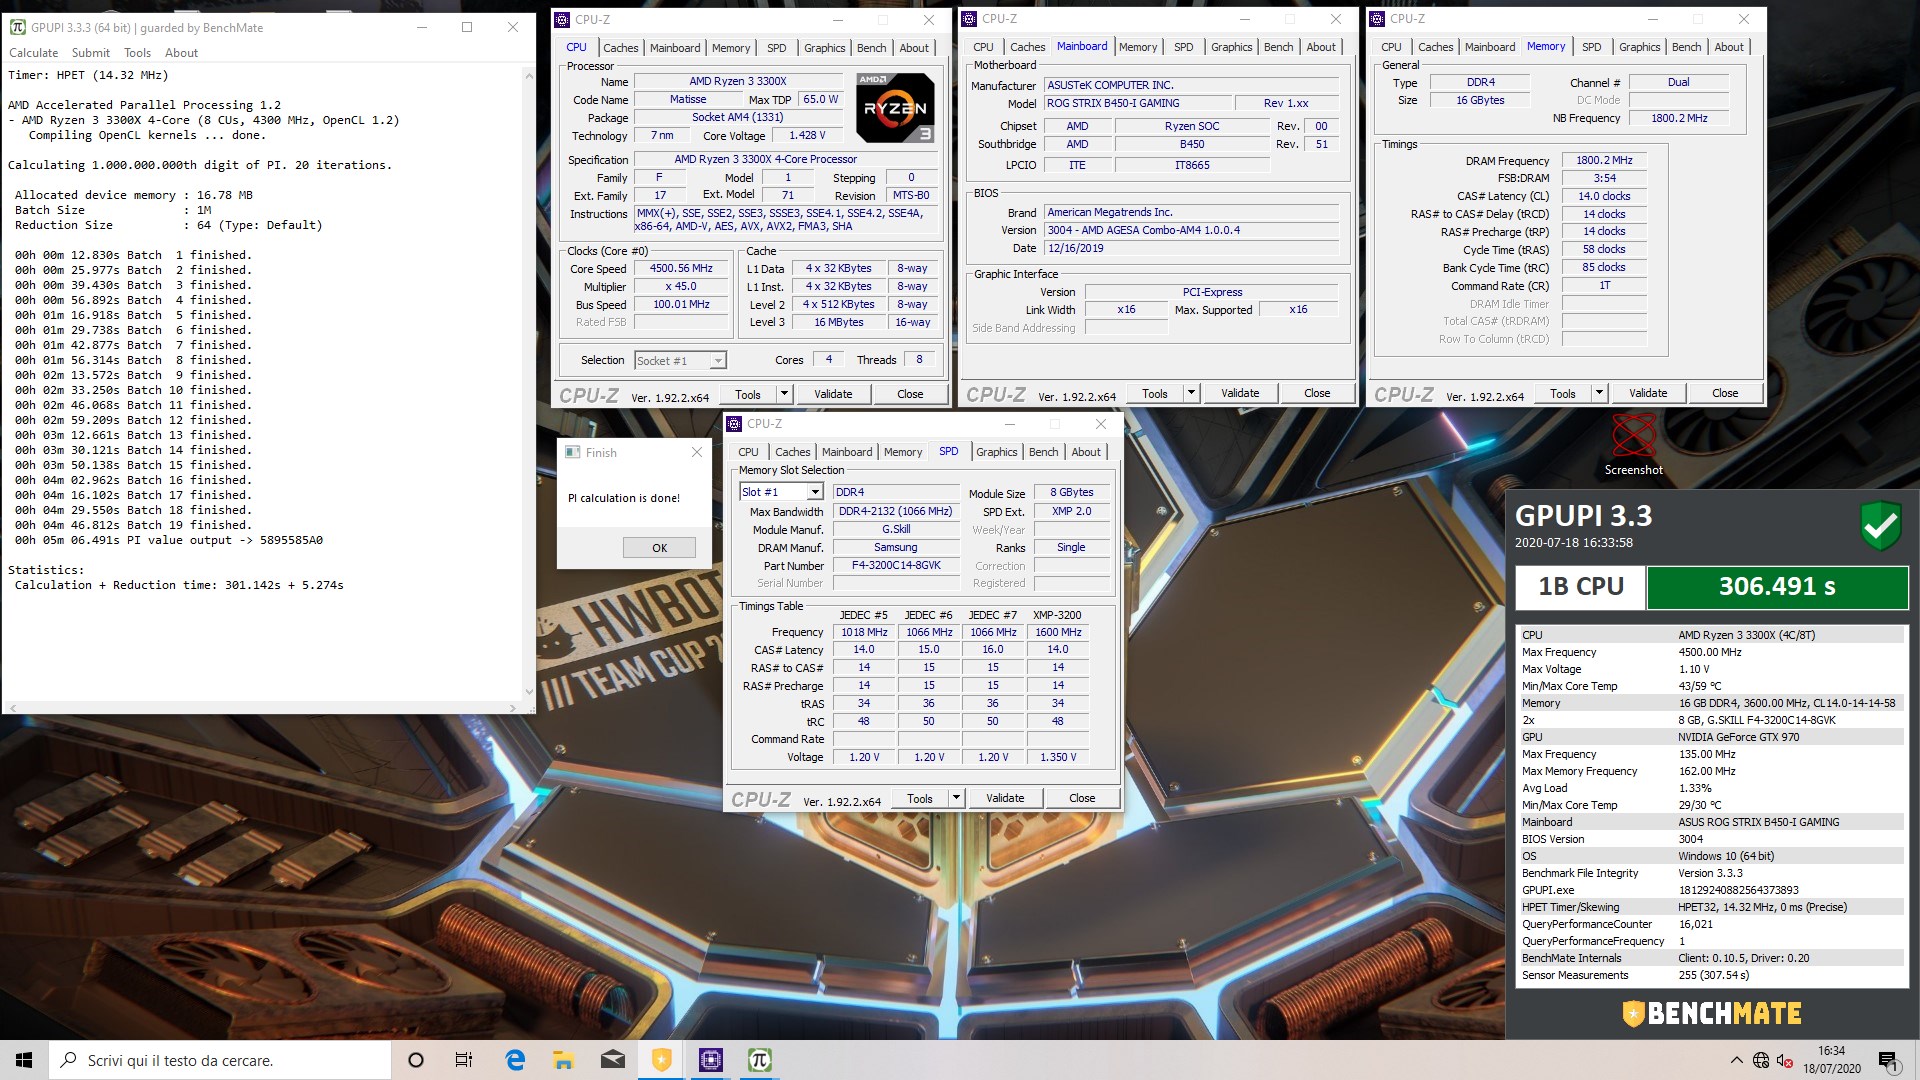This screenshot has width=1920, height=1080.
Task: Click the GPUPI horizontal scrollbar right arrow
Action: coord(513,707)
